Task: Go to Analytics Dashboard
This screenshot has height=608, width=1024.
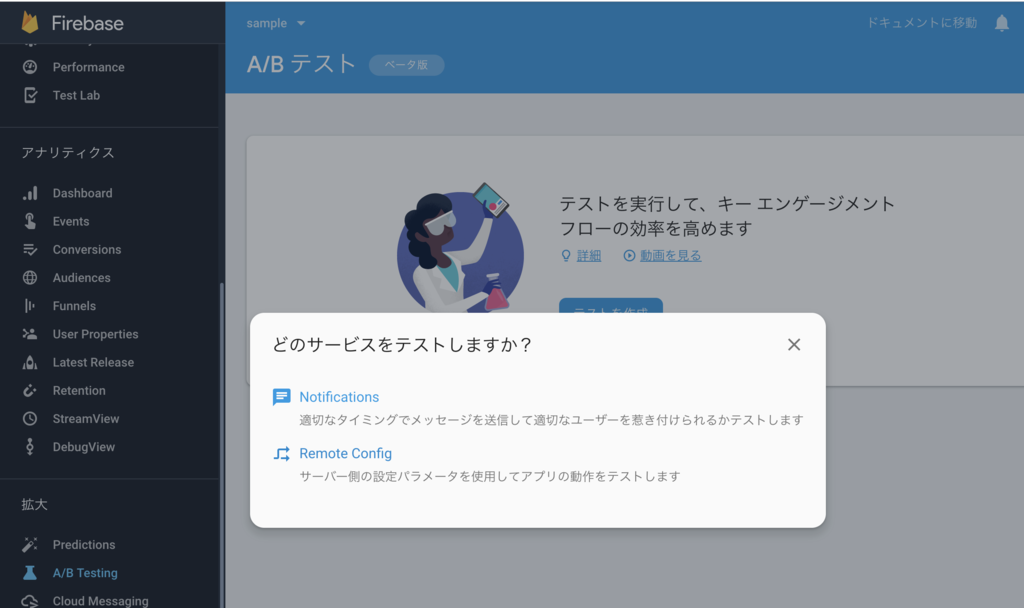Action: 82,193
